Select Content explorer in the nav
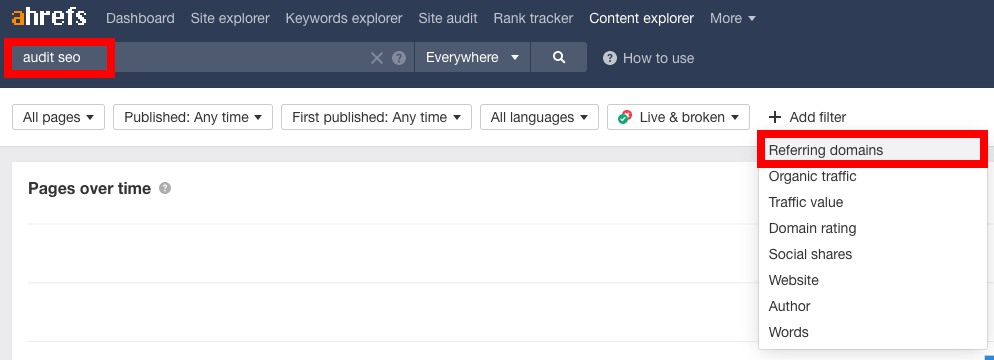The width and height of the screenshot is (994, 360). [x=642, y=18]
